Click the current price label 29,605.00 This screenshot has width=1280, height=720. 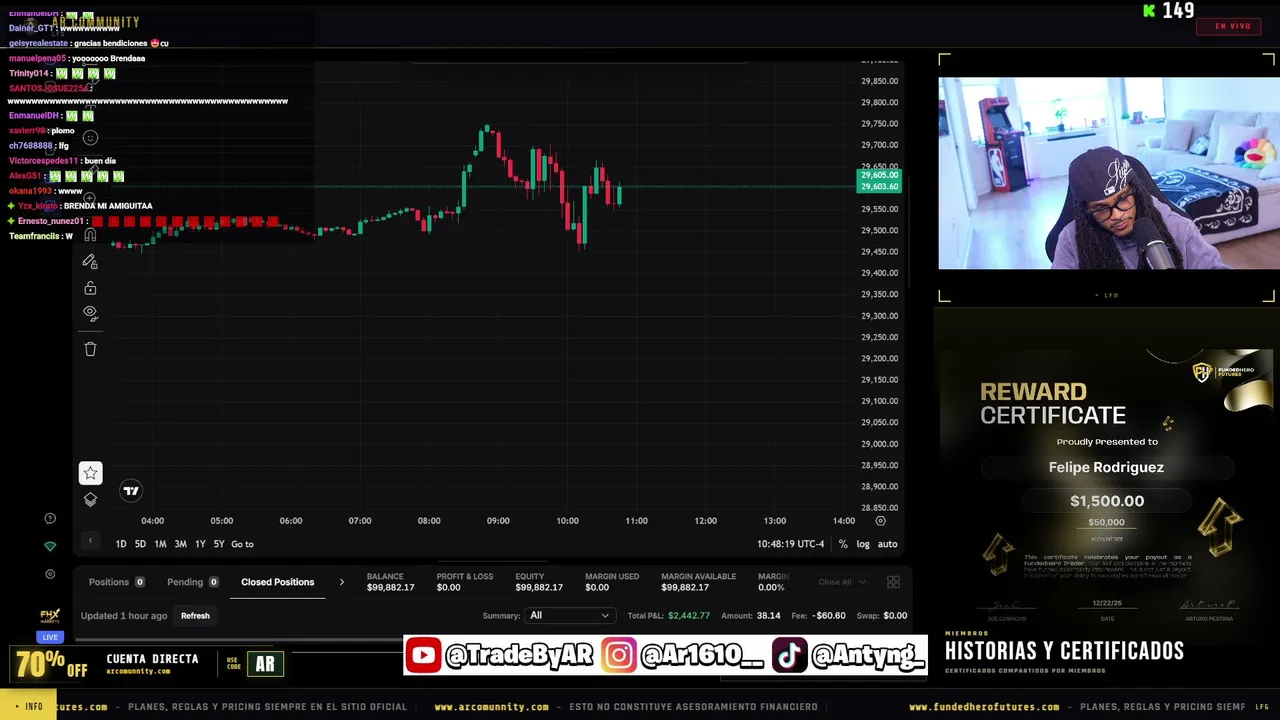coord(879,176)
